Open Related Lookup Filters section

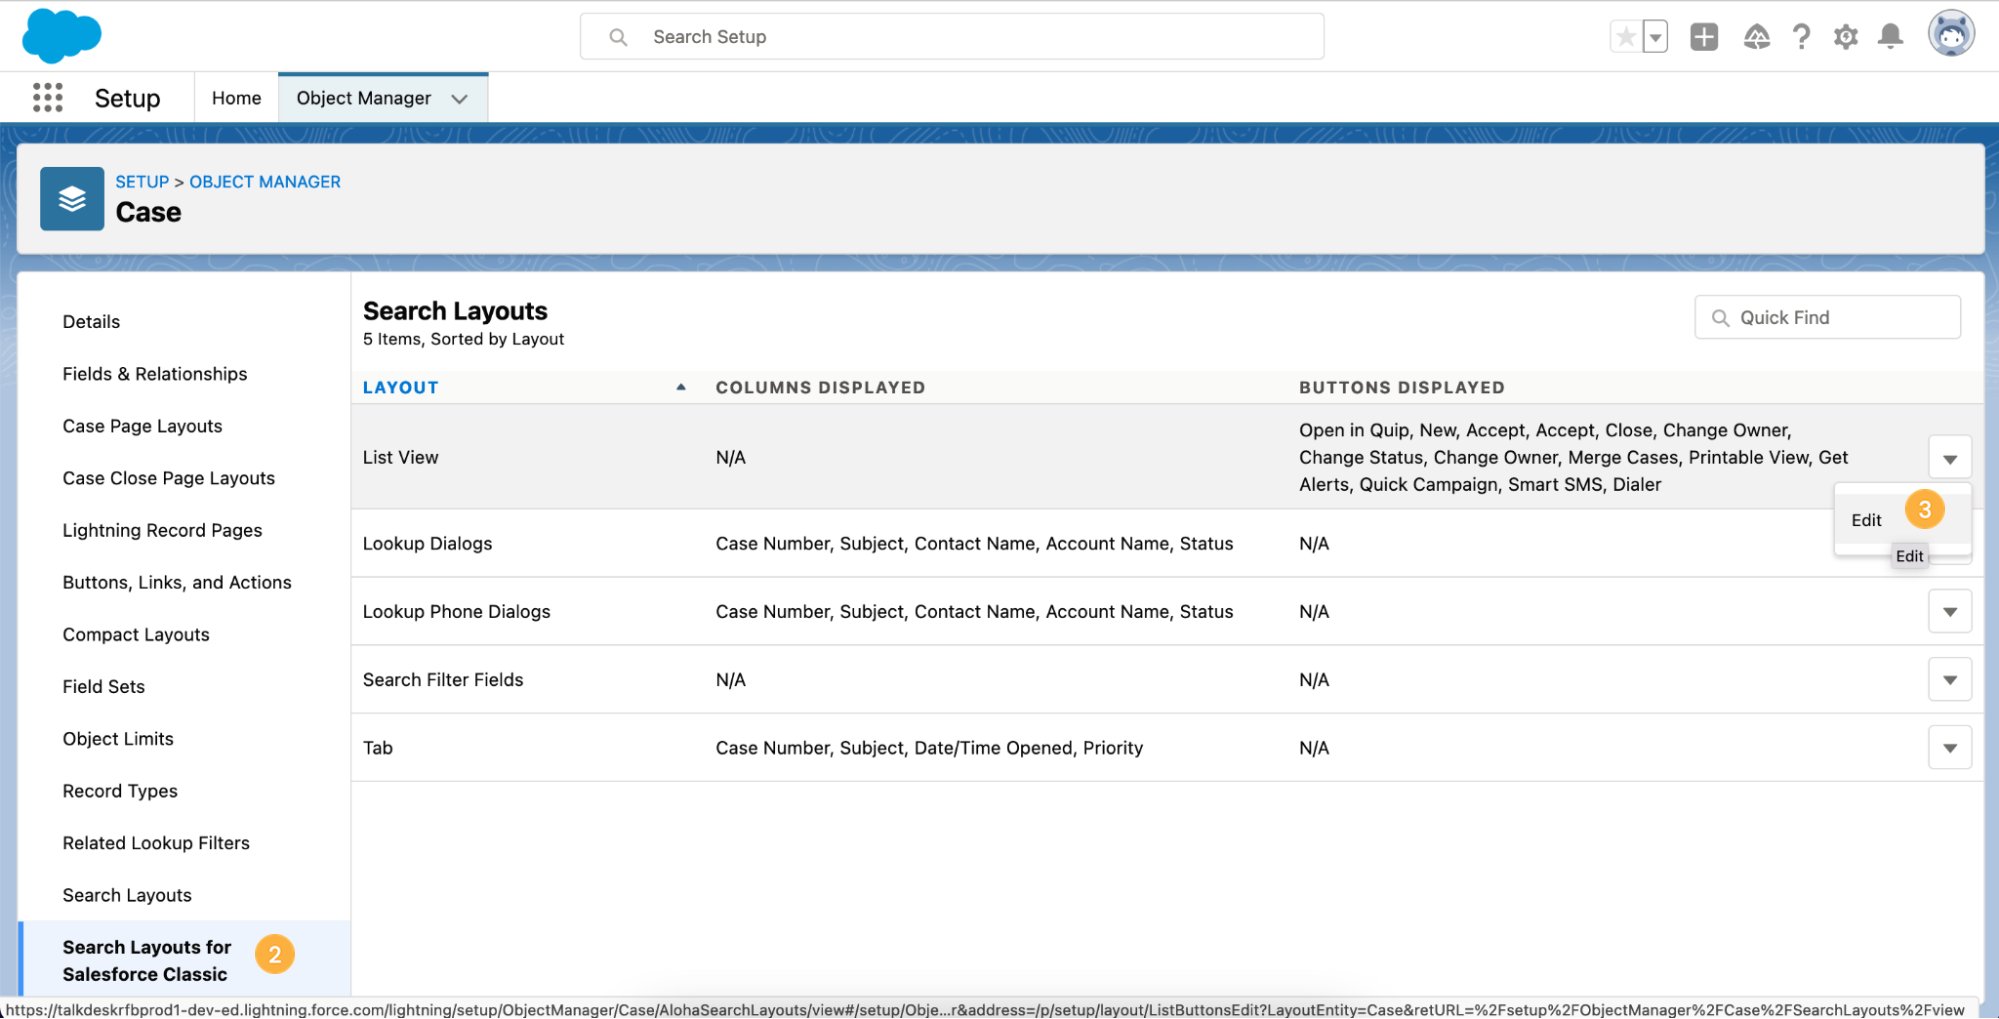point(156,842)
